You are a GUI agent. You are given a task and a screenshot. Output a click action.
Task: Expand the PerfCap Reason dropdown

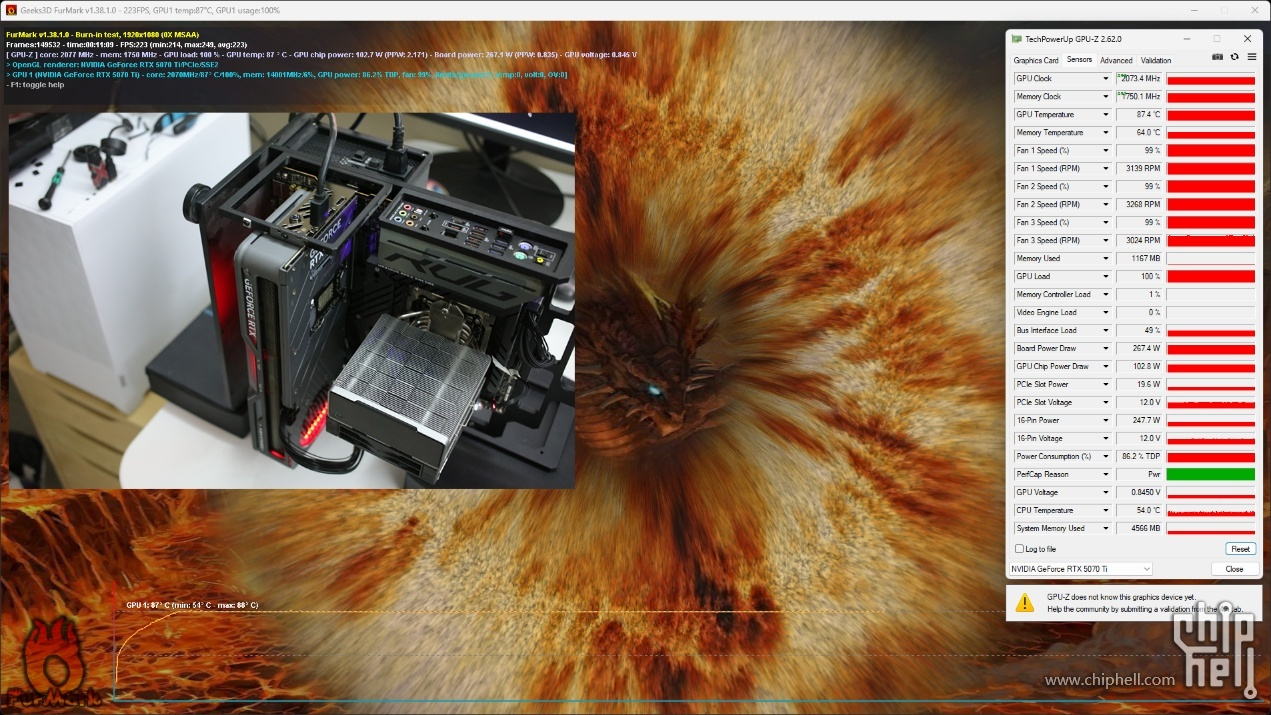click(1105, 475)
